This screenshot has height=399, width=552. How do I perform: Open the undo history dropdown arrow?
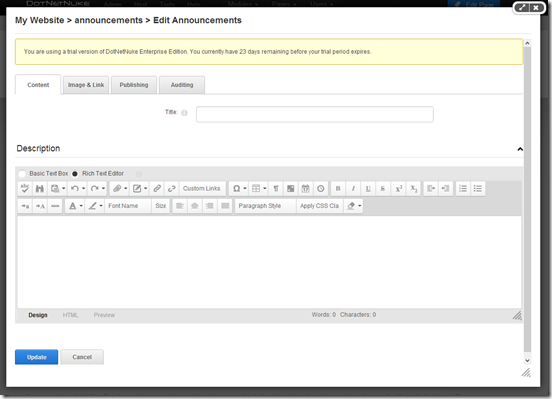pos(83,188)
